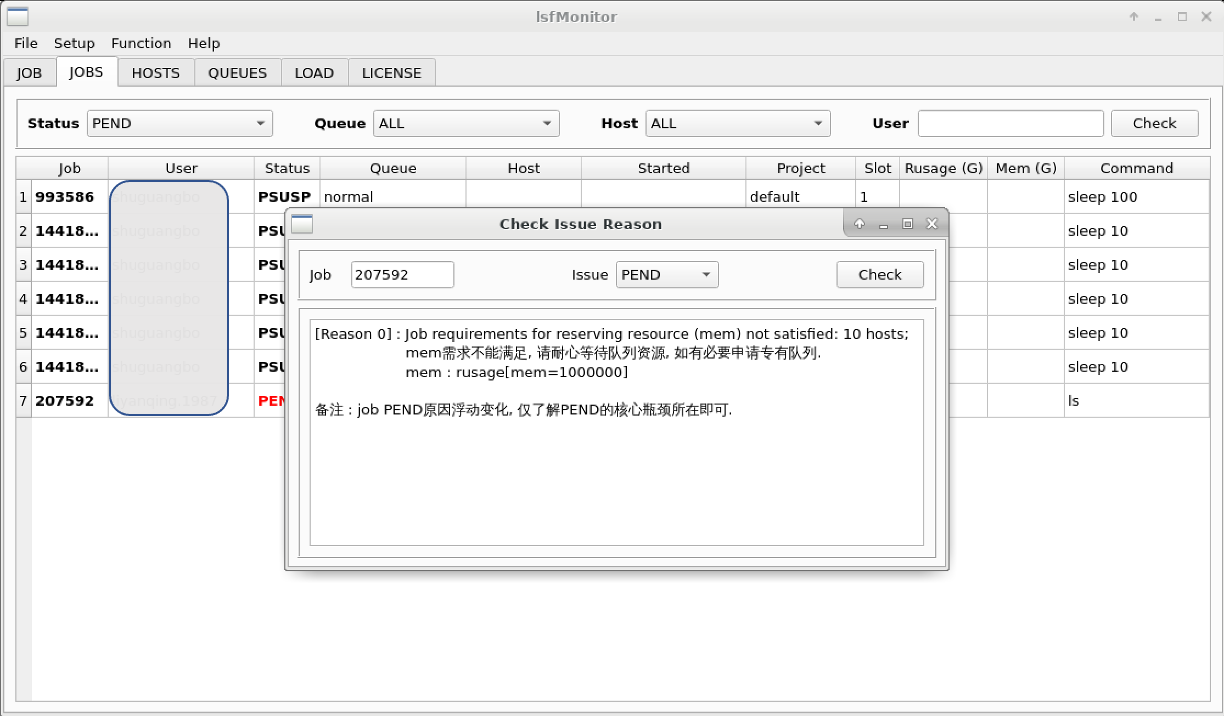Click the Job number input showing 207592
The image size is (1224, 716).
pyautogui.click(x=402, y=274)
